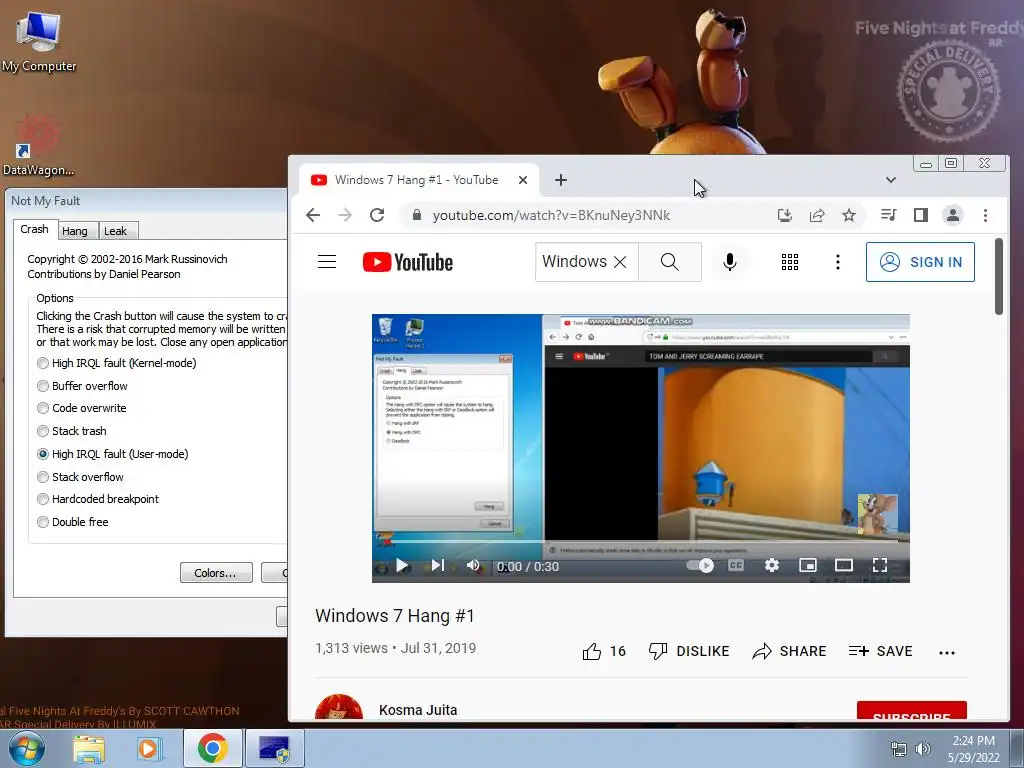This screenshot has height=768, width=1024.
Task: Click the video progress bar
Action: 641,541
